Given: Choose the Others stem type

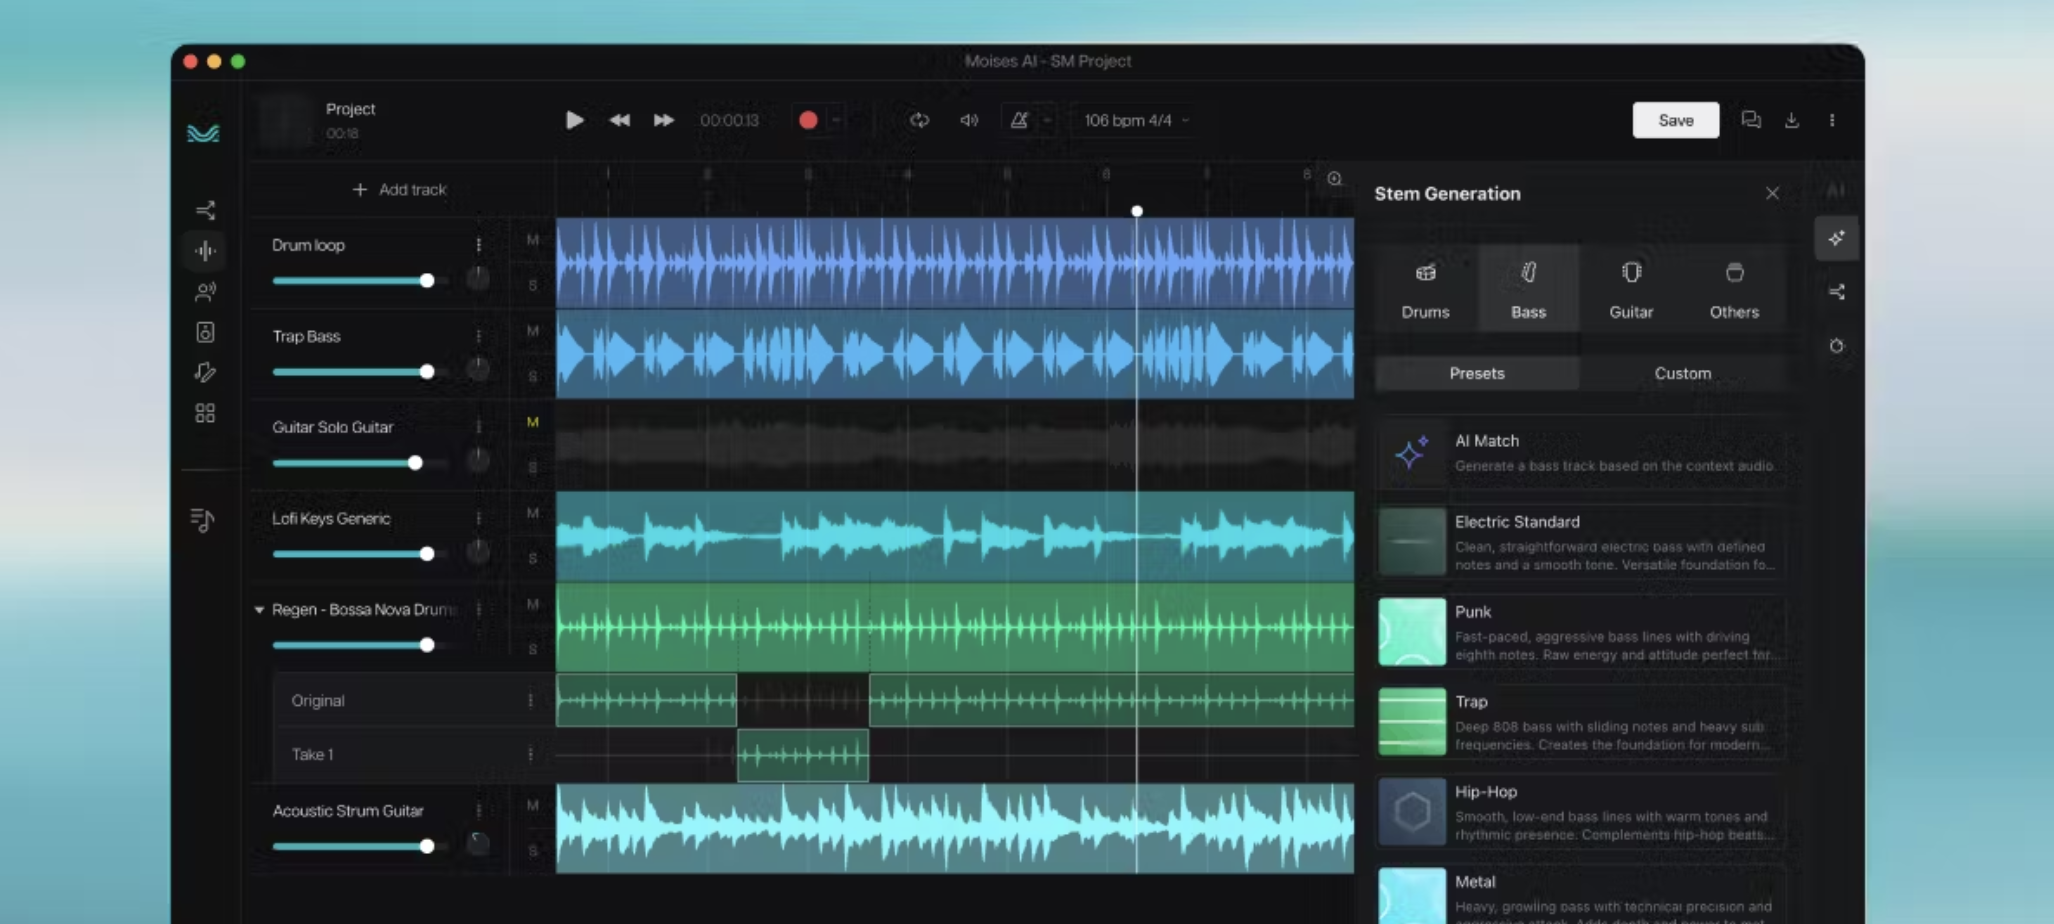Looking at the screenshot, I should 1733,289.
